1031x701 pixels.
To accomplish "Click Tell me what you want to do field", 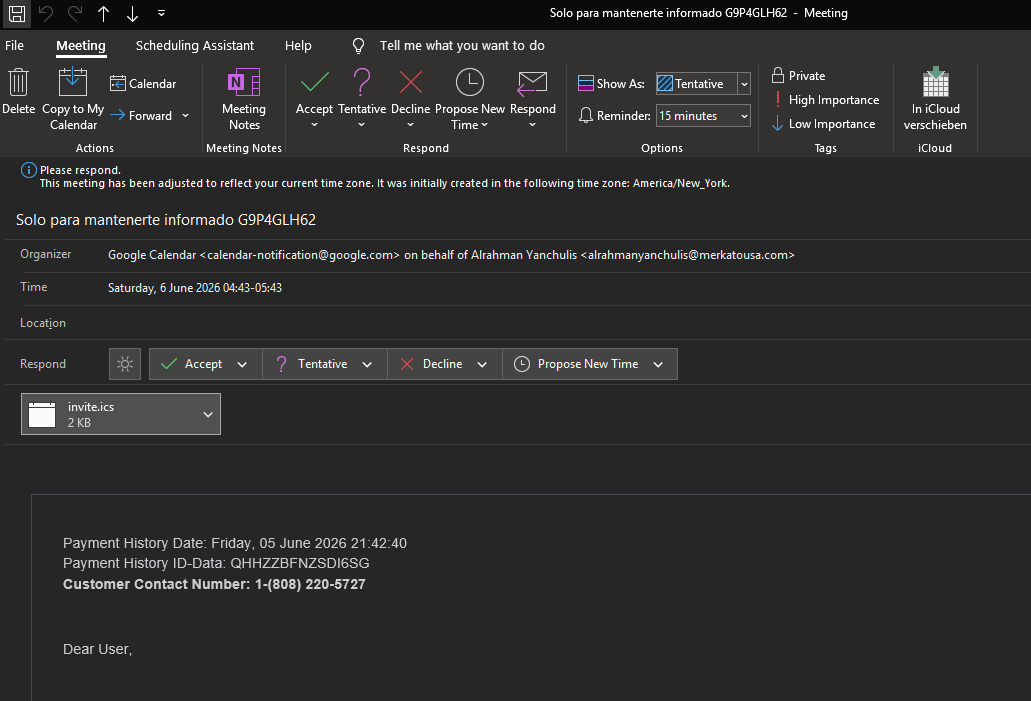I will (x=462, y=45).
